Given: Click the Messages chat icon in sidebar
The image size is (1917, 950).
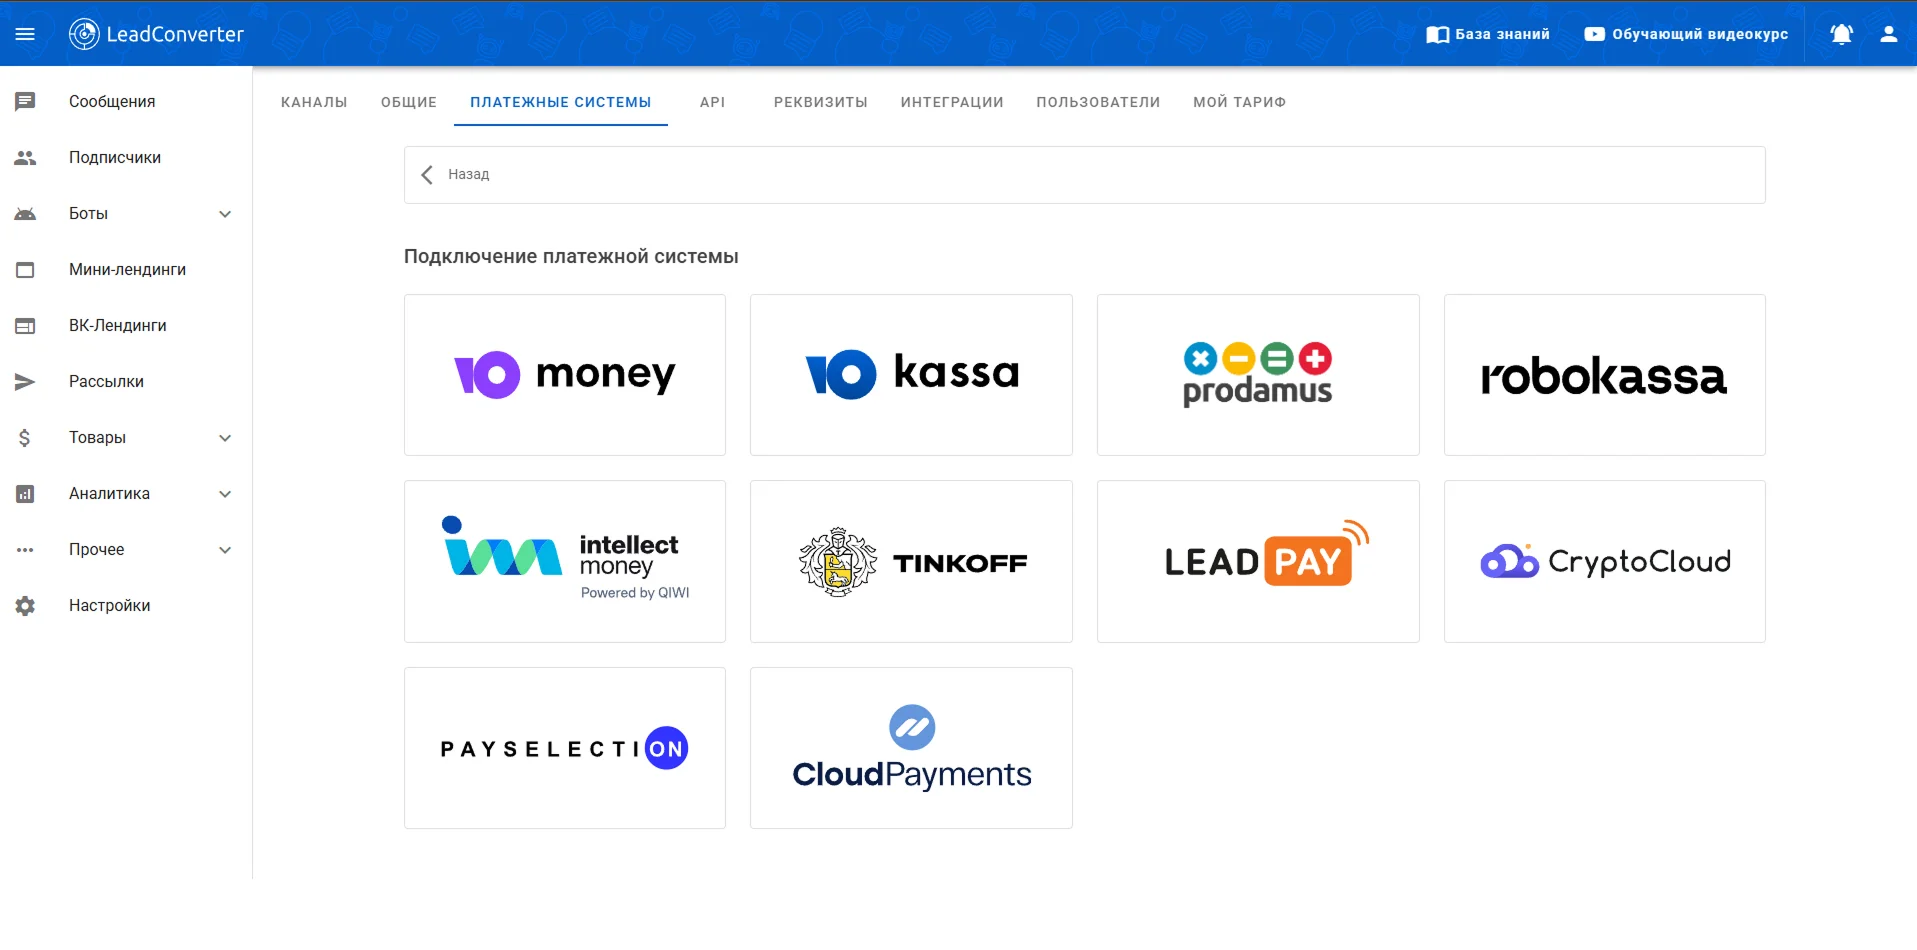Looking at the screenshot, I should click(25, 101).
